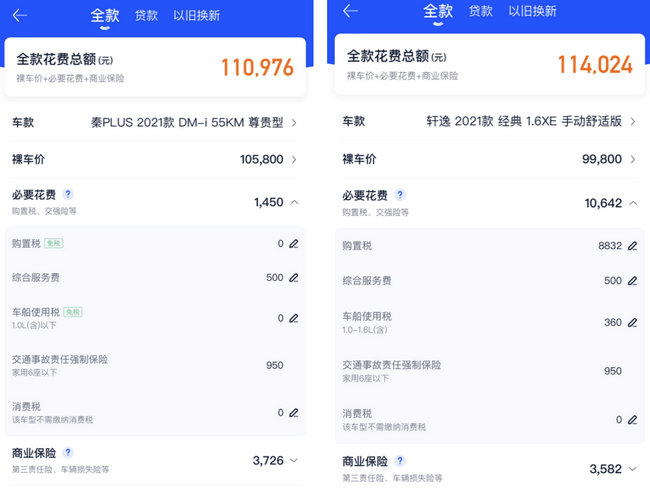Edit 综合服务费 500 in right panel
Image resolution: width=650 pixels, height=491 pixels.
tap(632, 281)
